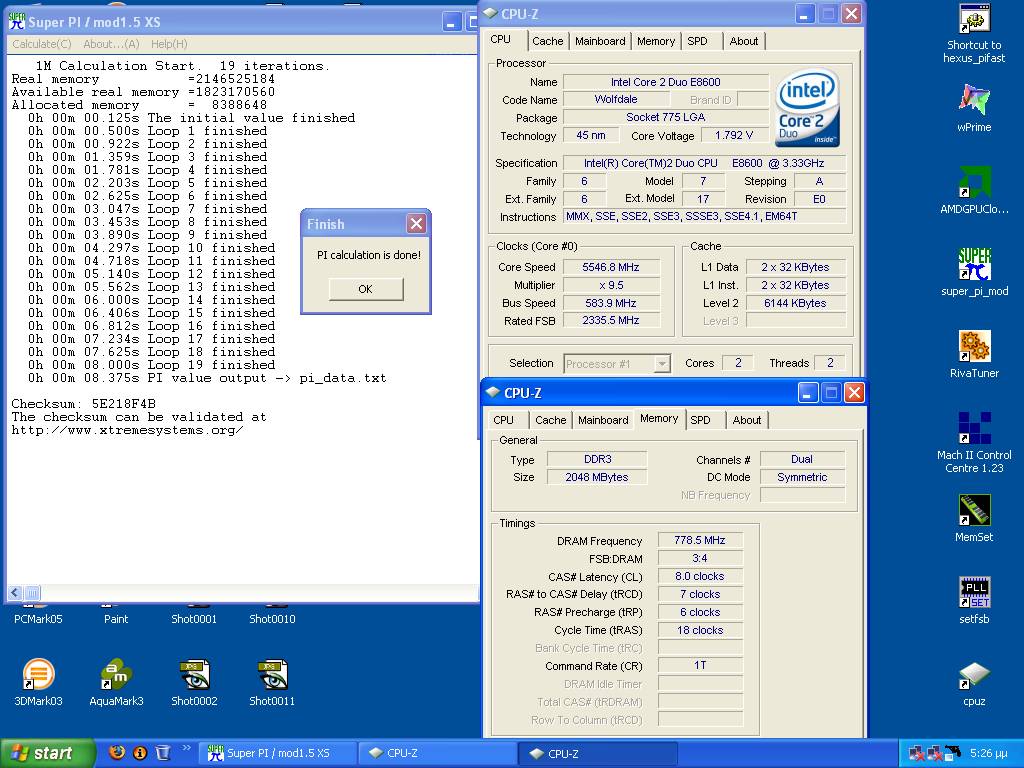This screenshot has height=768, width=1024.
Task: Select the RivaTuner desktop shortcut
Action: 974,346
